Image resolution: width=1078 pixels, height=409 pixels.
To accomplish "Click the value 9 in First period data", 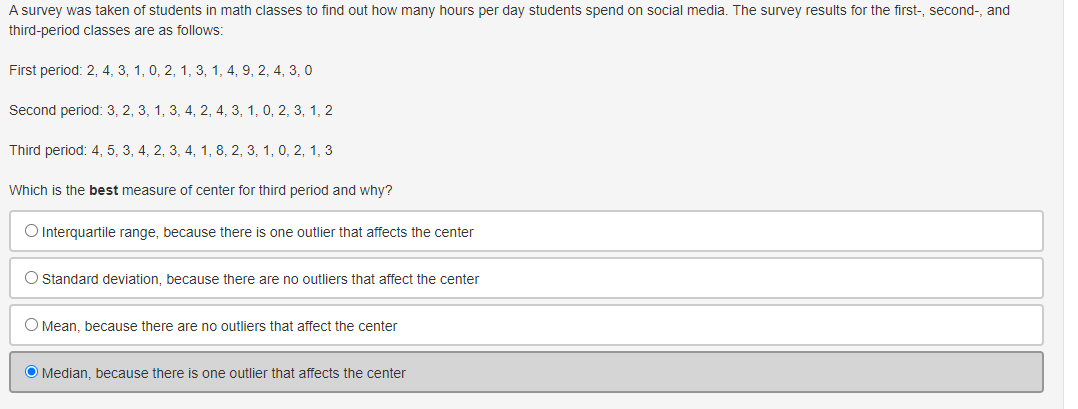I will tap(247, 71).
